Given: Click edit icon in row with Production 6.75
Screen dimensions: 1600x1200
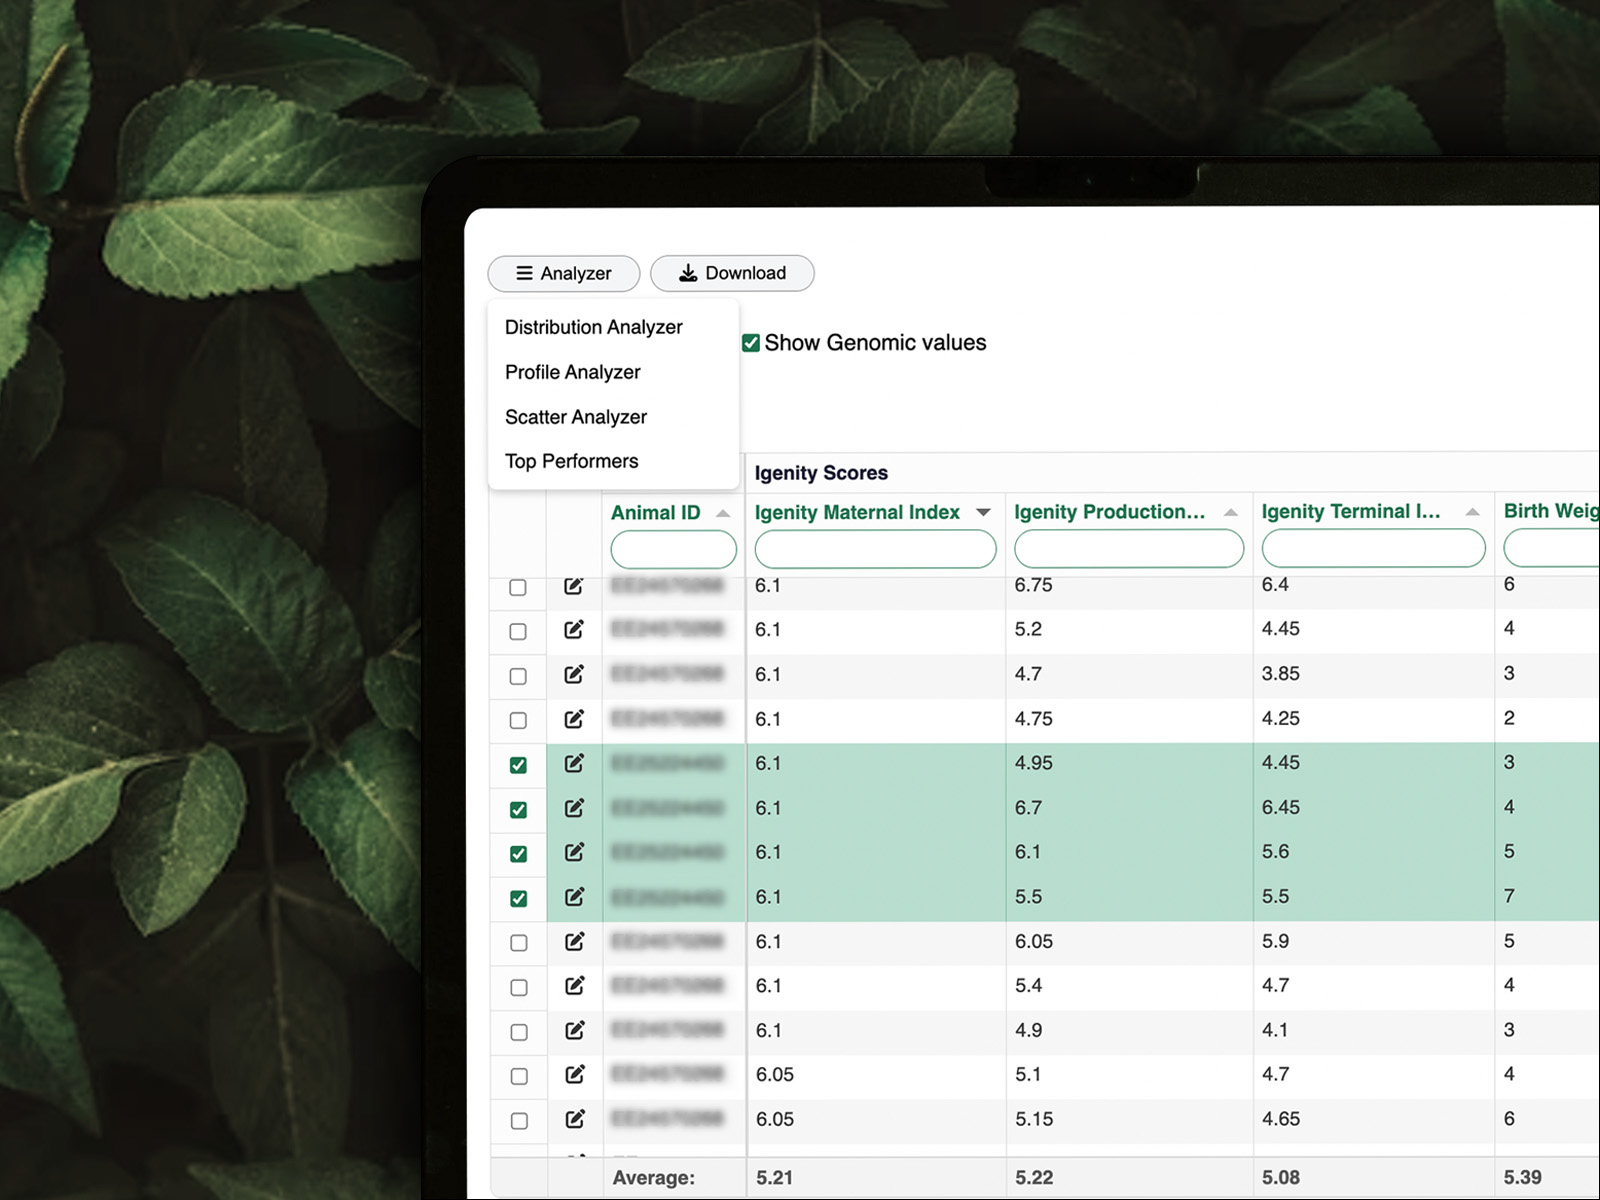Looking at the screenshot, I should click(x=574, y=586).
